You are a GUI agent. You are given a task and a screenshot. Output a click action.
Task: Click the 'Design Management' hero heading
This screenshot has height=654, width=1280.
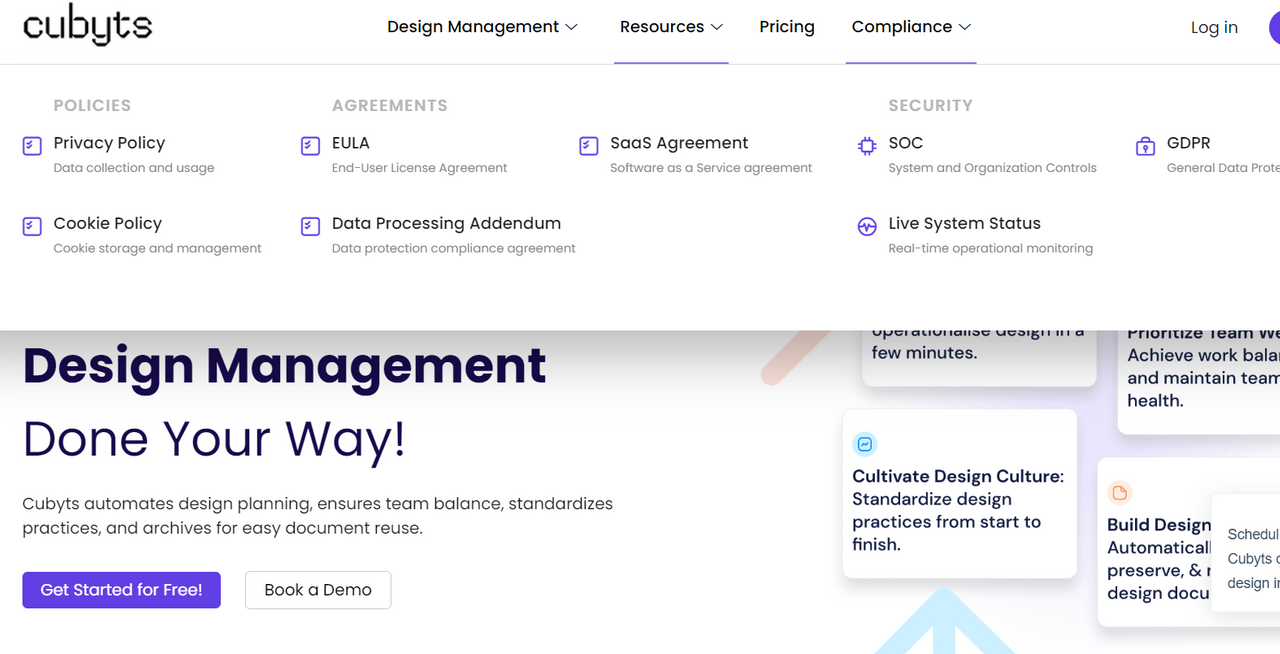[x=284, y=365]
